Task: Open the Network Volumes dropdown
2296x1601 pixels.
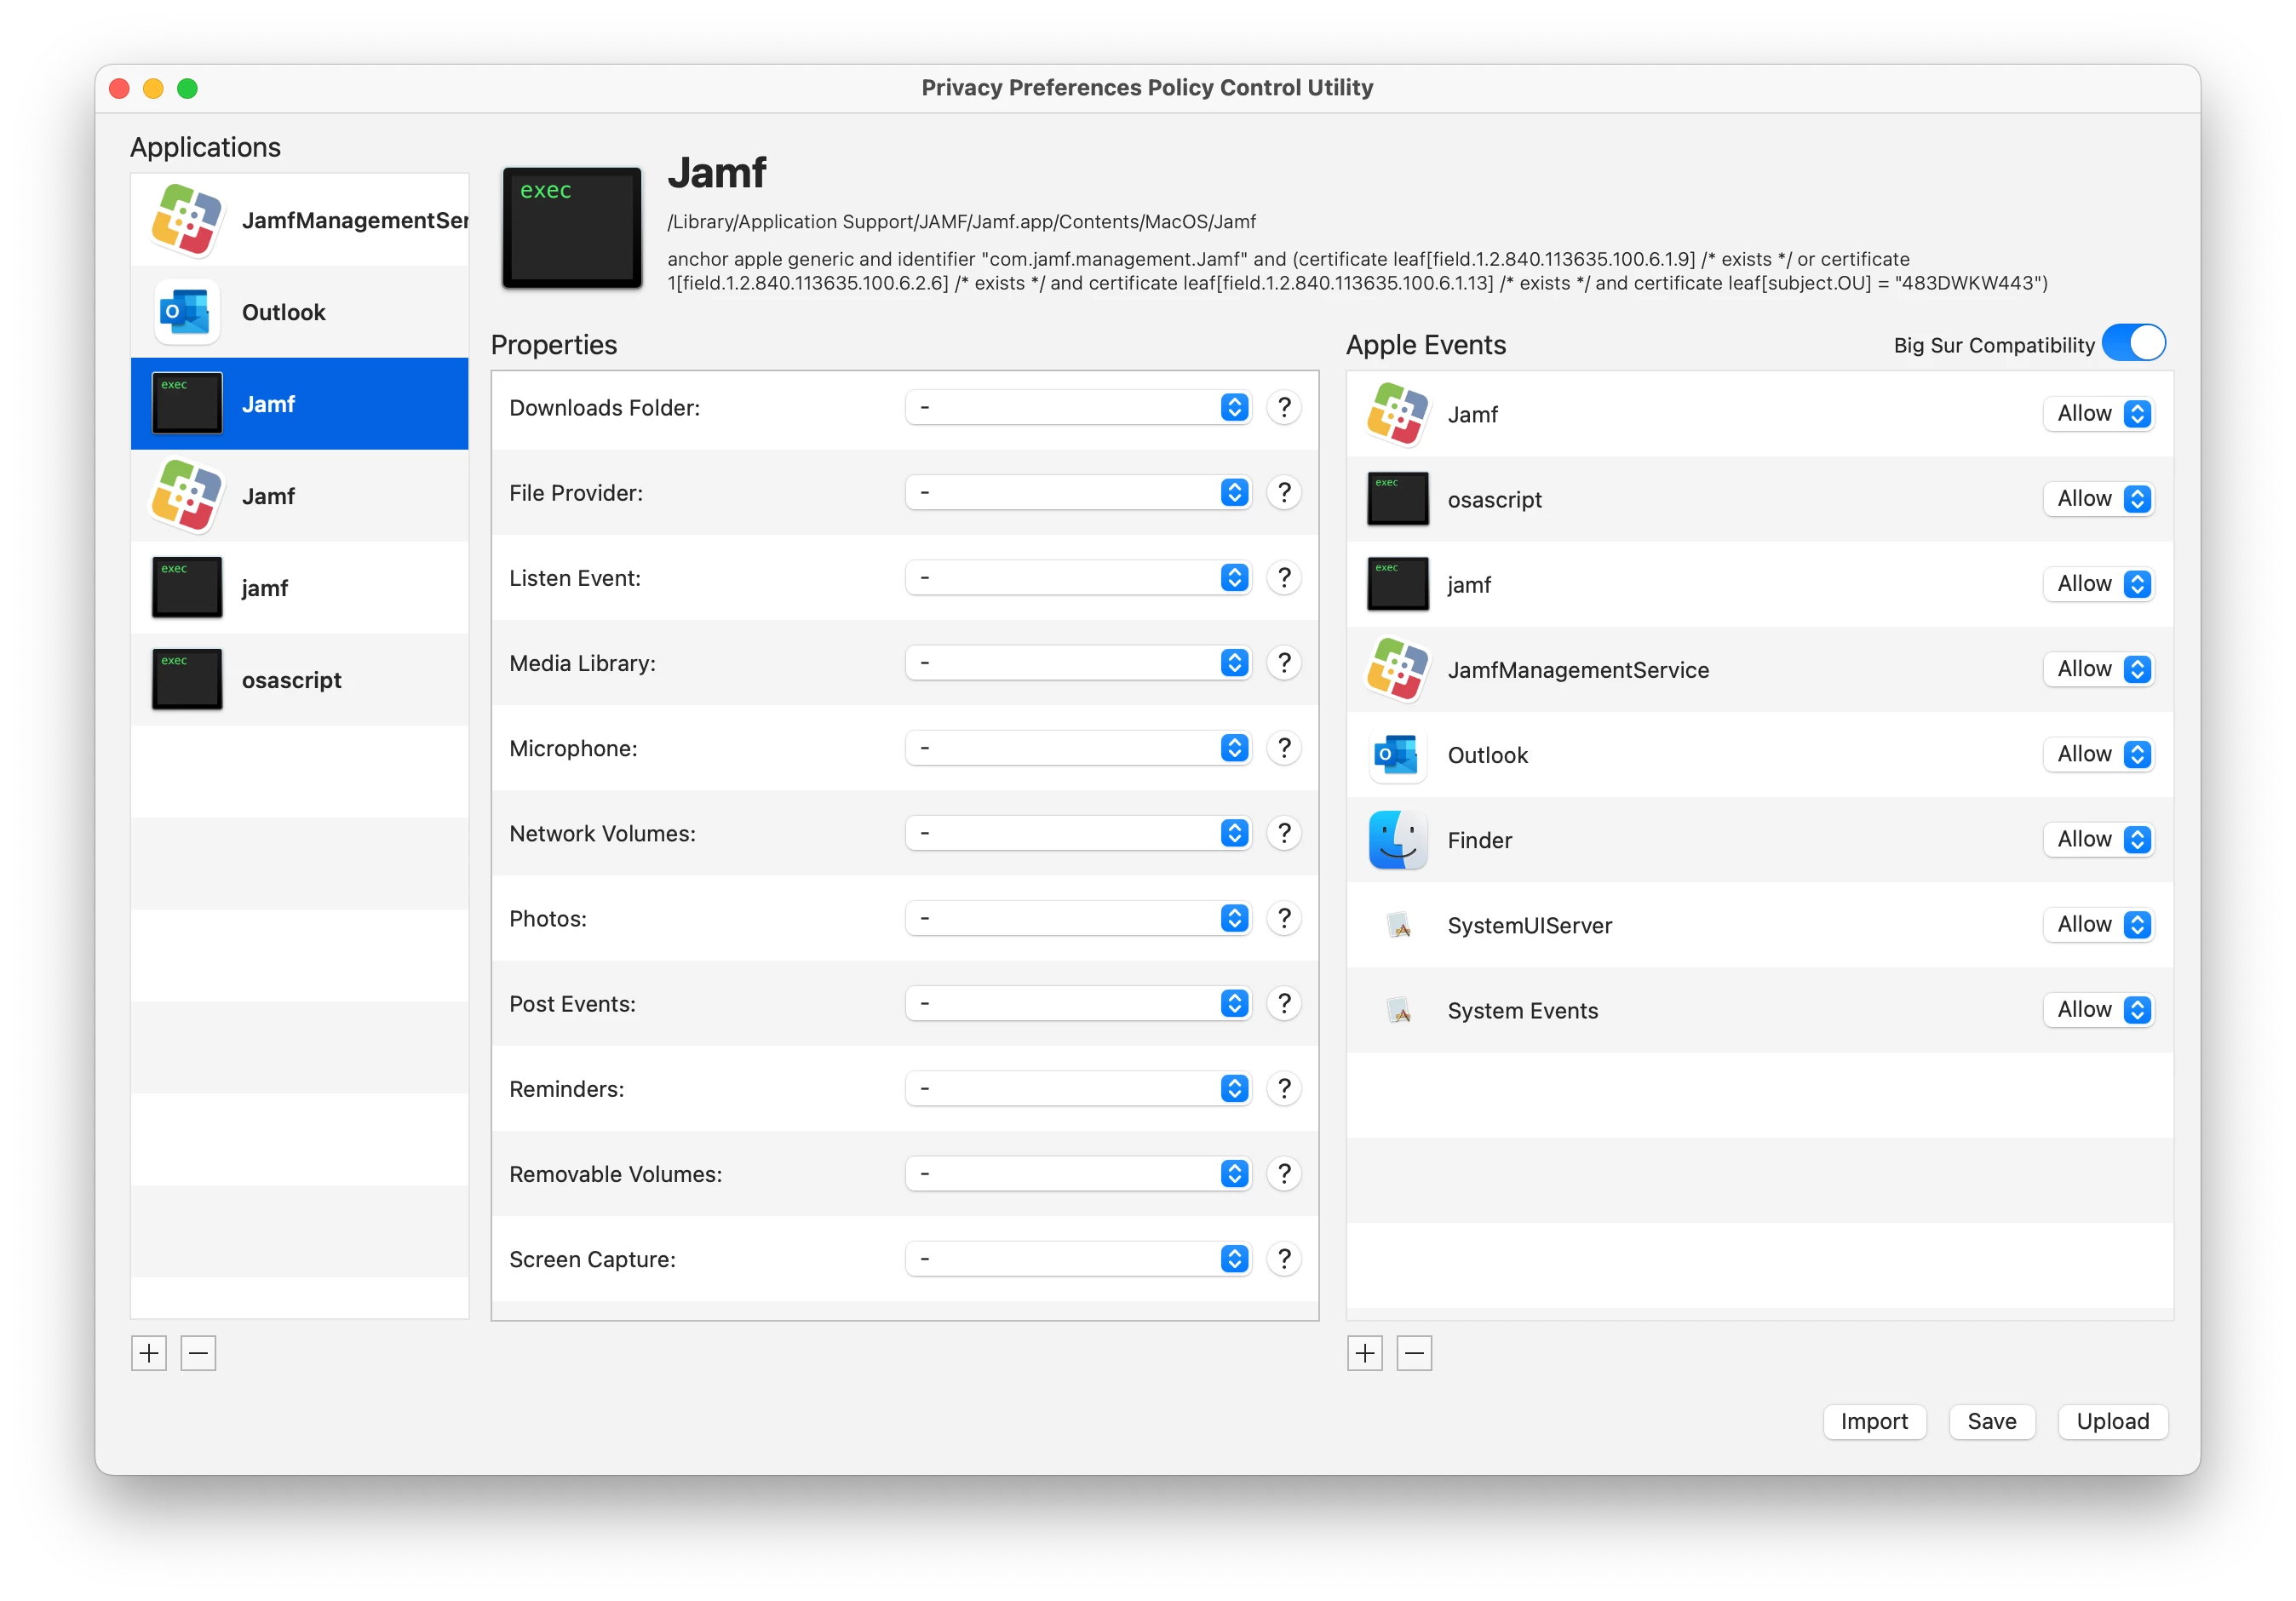Action: point(1078,833)
